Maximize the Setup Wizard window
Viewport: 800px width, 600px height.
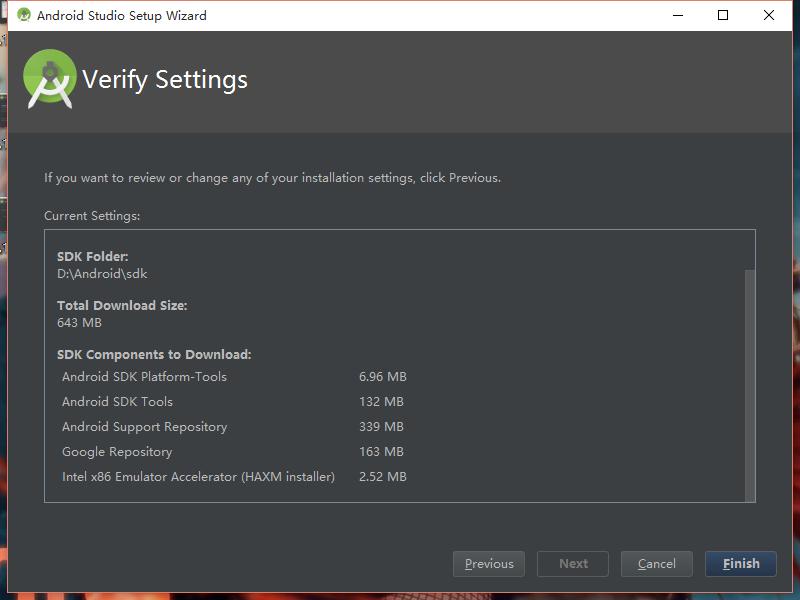pos(722,15)
